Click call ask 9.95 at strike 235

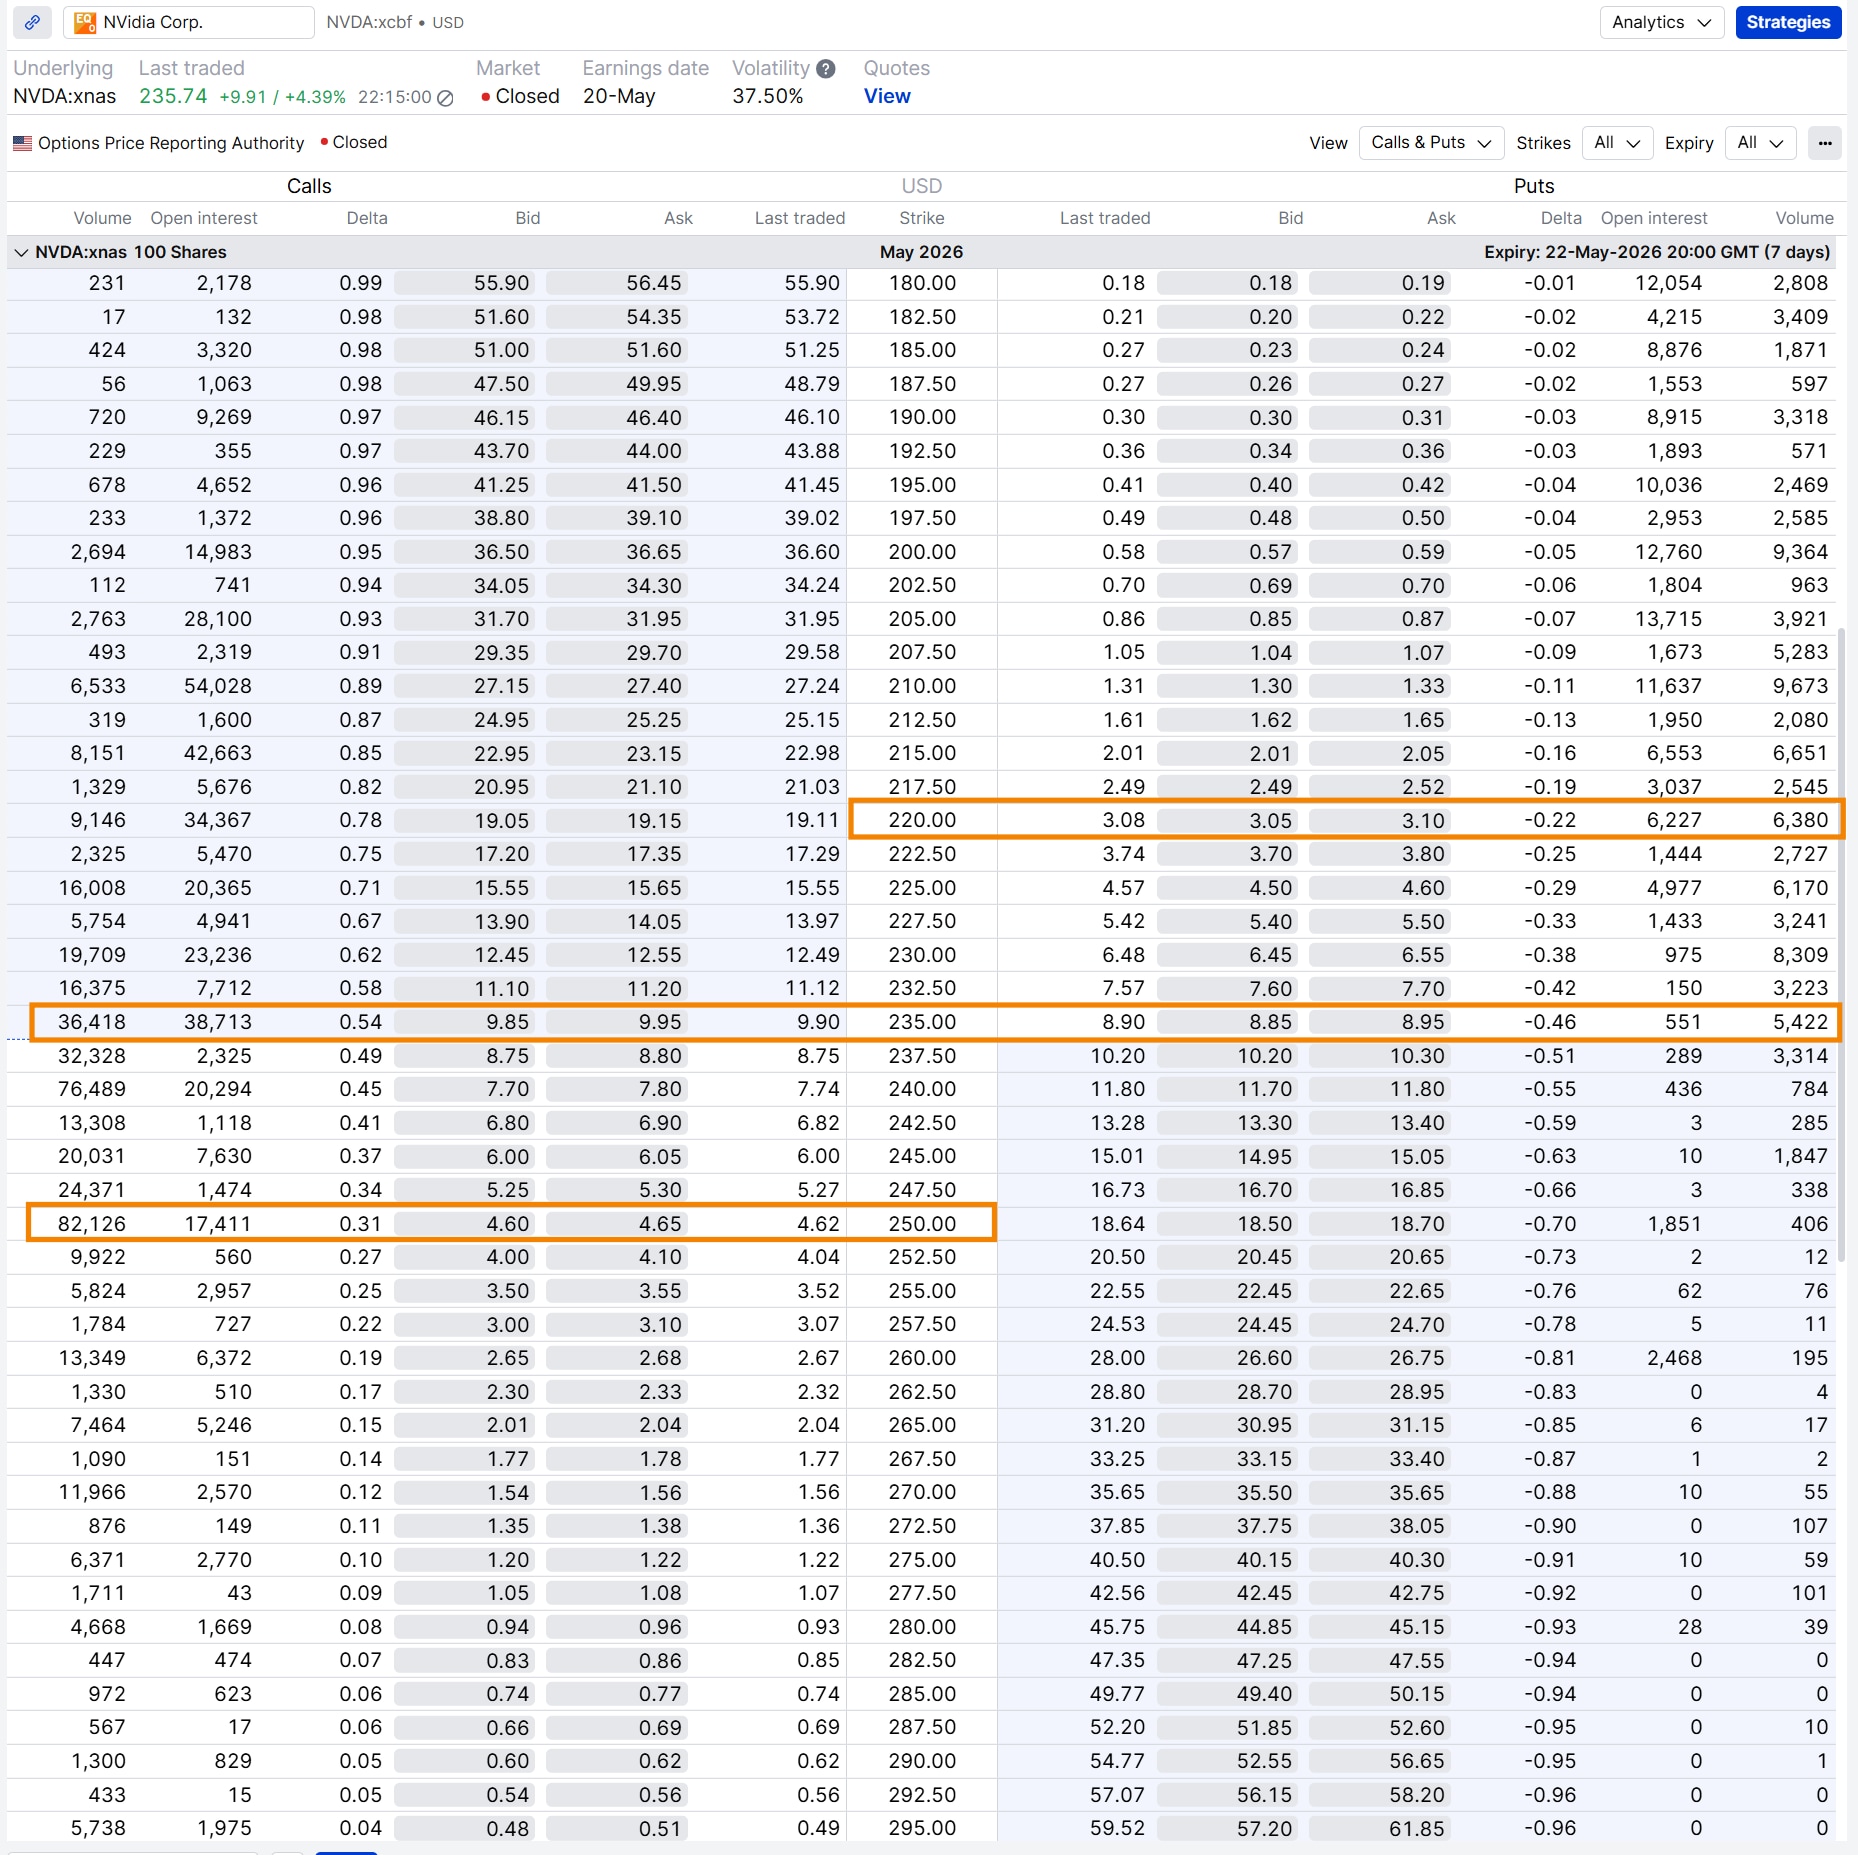click(x=616, y=1022)
